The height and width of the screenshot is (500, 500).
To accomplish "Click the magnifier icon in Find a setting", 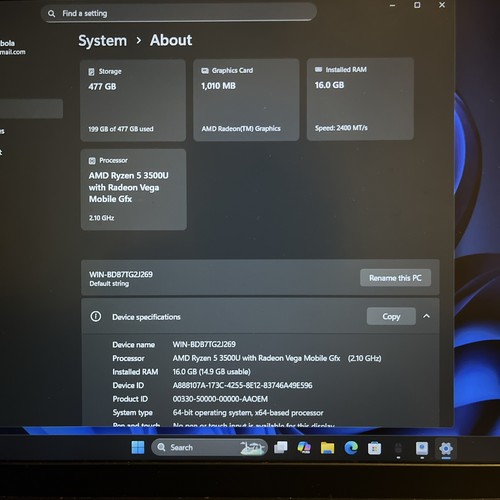I will tap(51, 13).
